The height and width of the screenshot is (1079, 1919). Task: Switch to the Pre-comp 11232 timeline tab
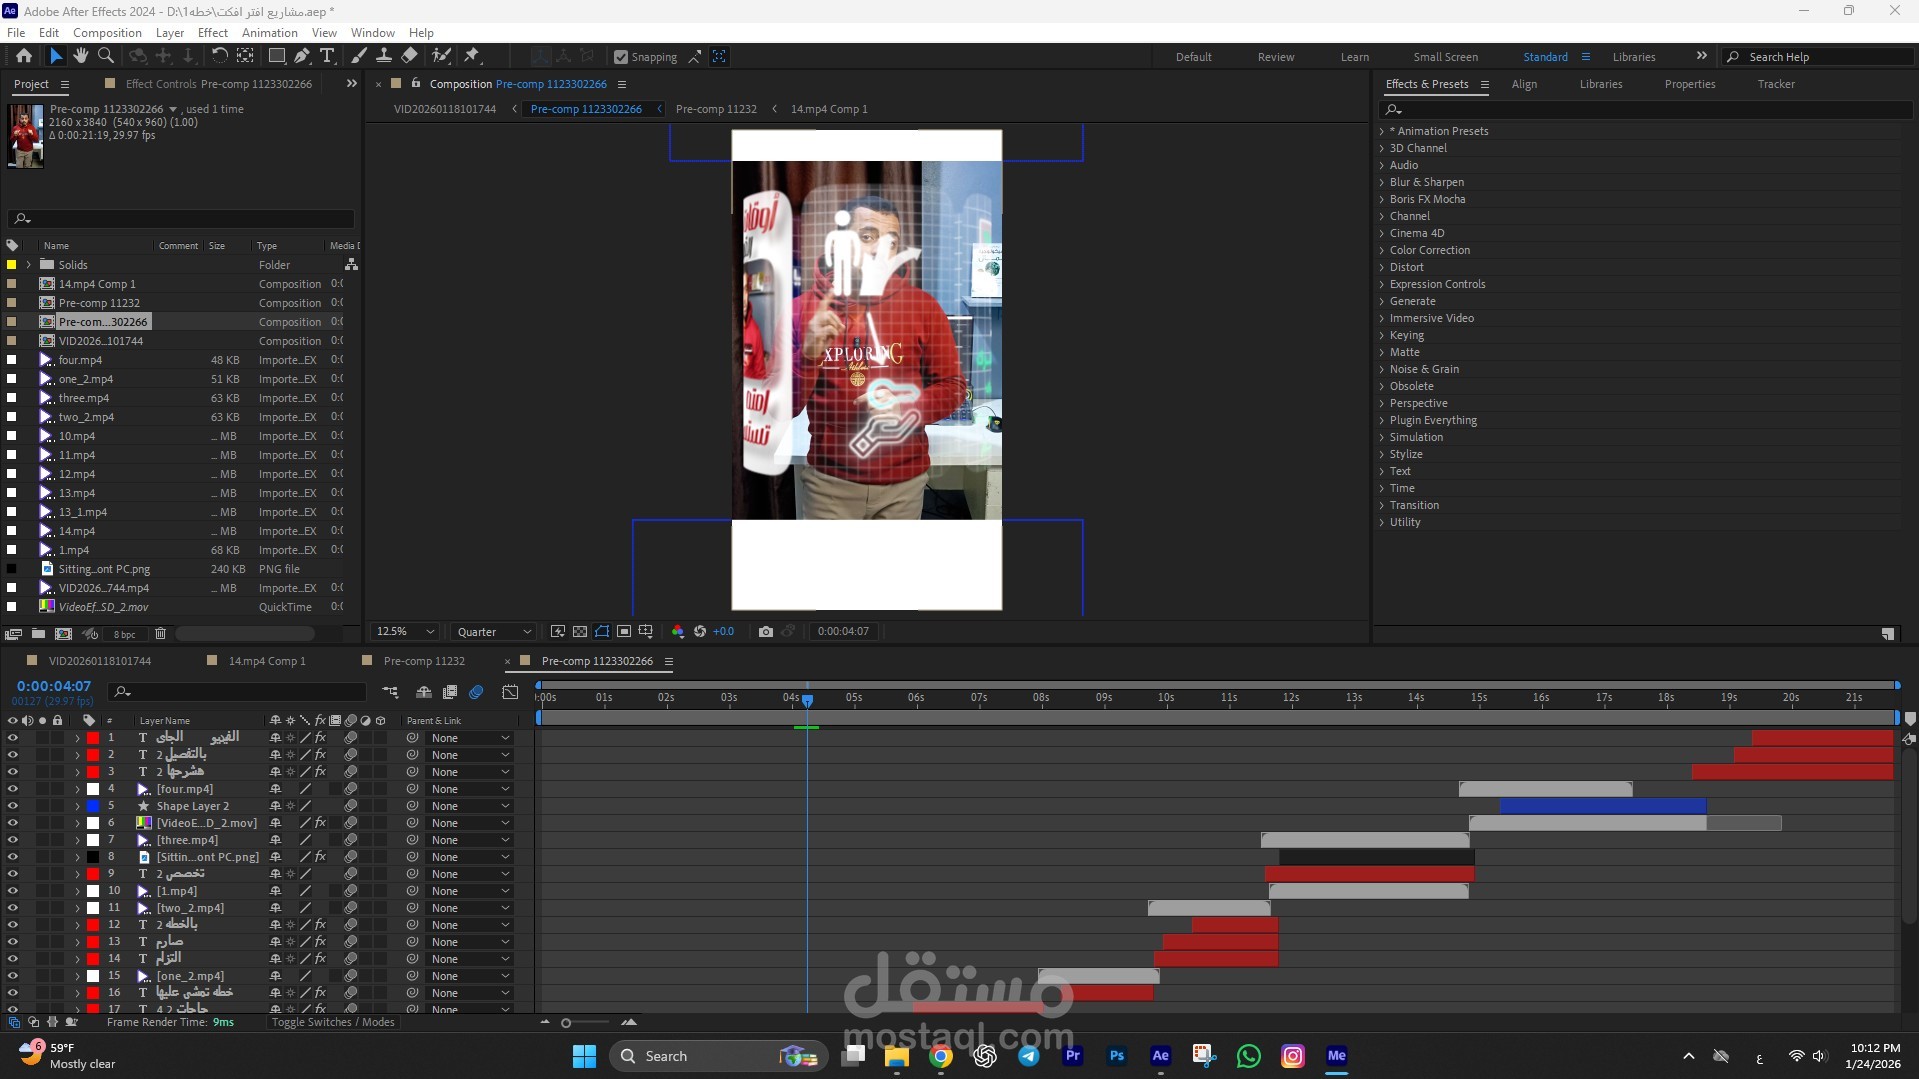424,661
